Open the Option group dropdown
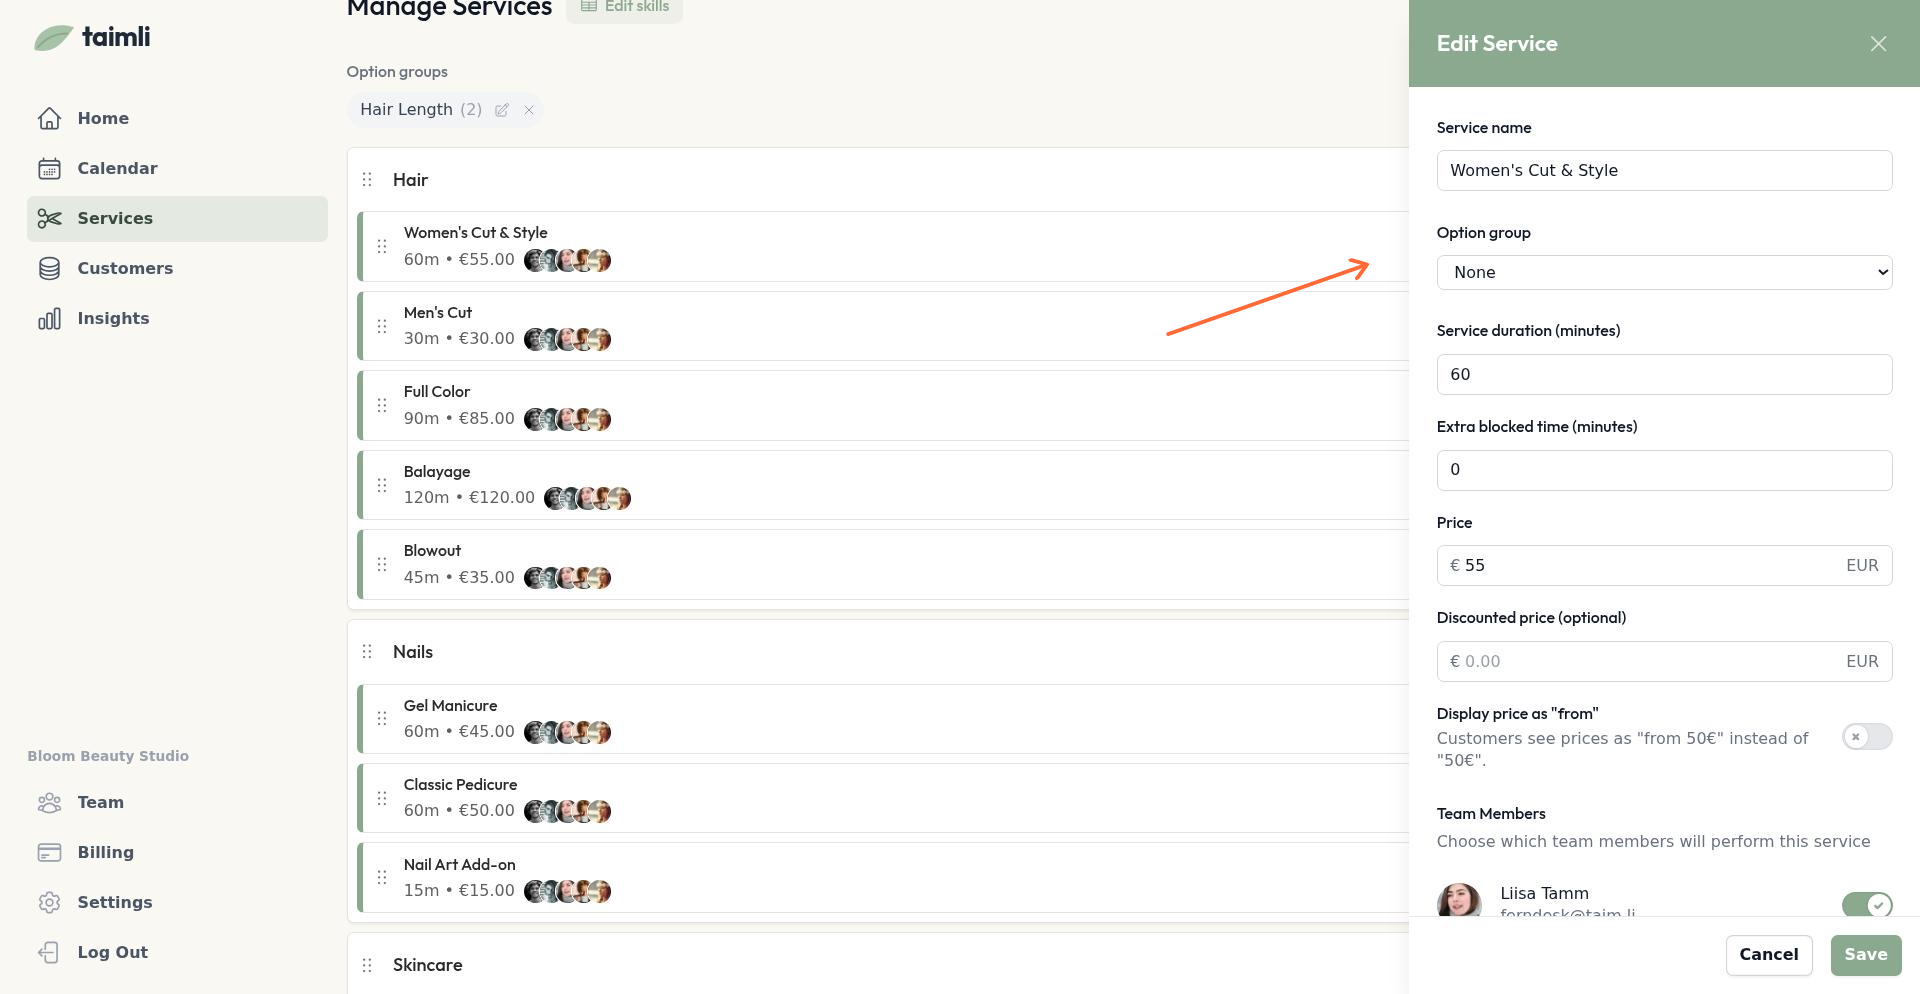1920x994 pixels. pos(1664,273)
